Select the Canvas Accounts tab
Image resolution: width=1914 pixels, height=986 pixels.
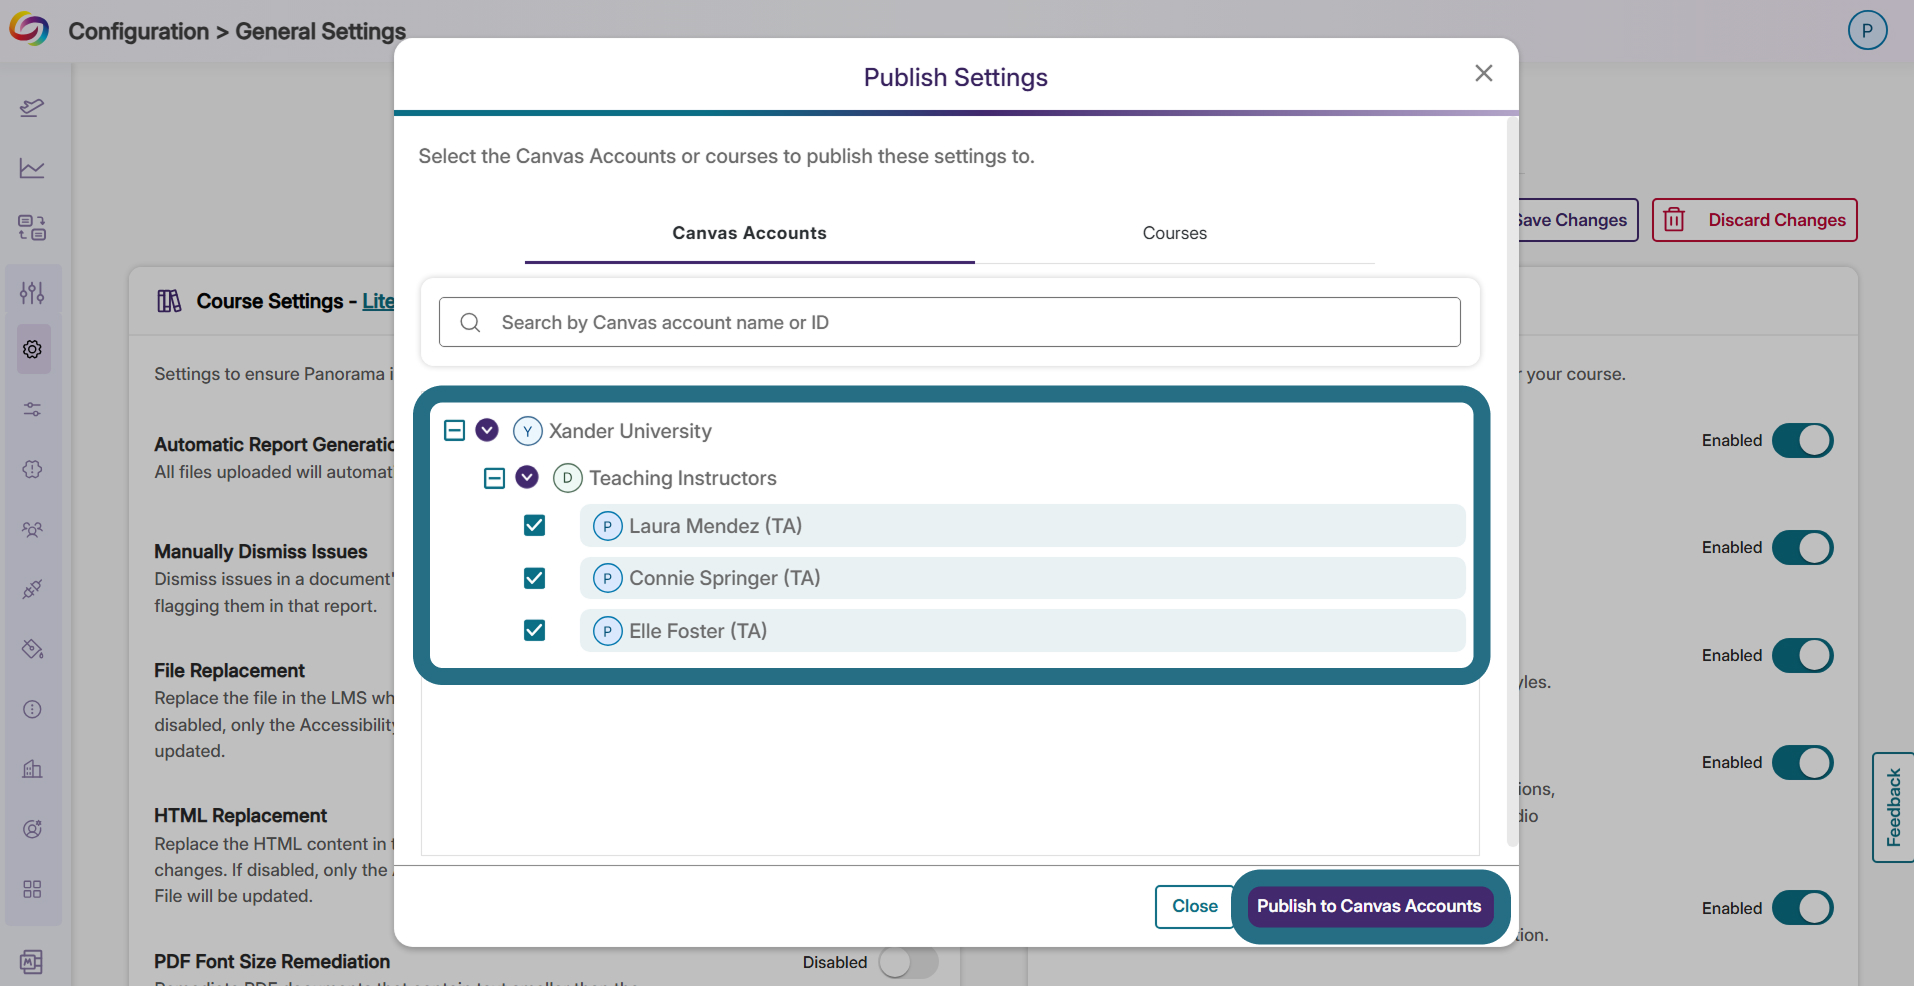(750, 233)
